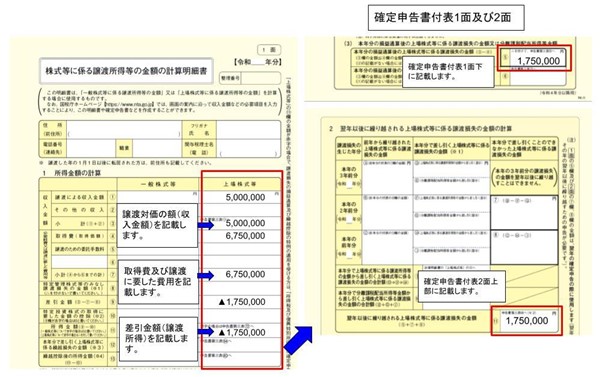The image size is (602, 377).
Task: Click the 令和 年分 year blank
Action: [x=258, y=62]
